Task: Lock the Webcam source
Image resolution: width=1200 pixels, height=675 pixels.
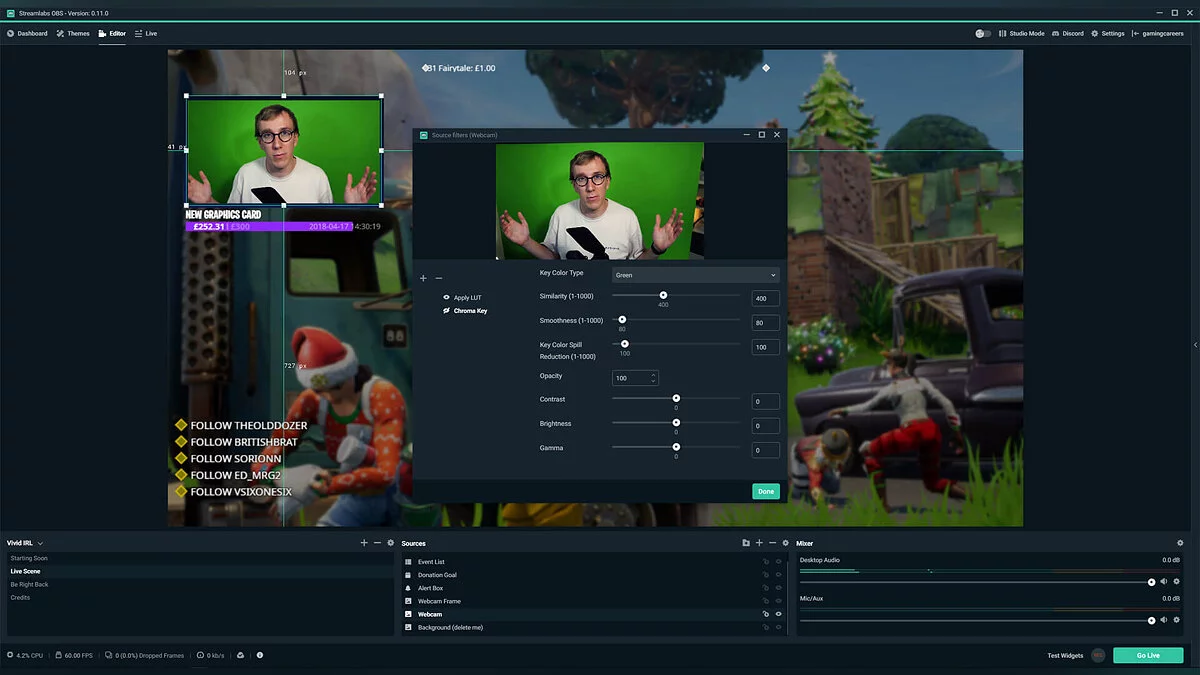Action: [x=766, y=614]
